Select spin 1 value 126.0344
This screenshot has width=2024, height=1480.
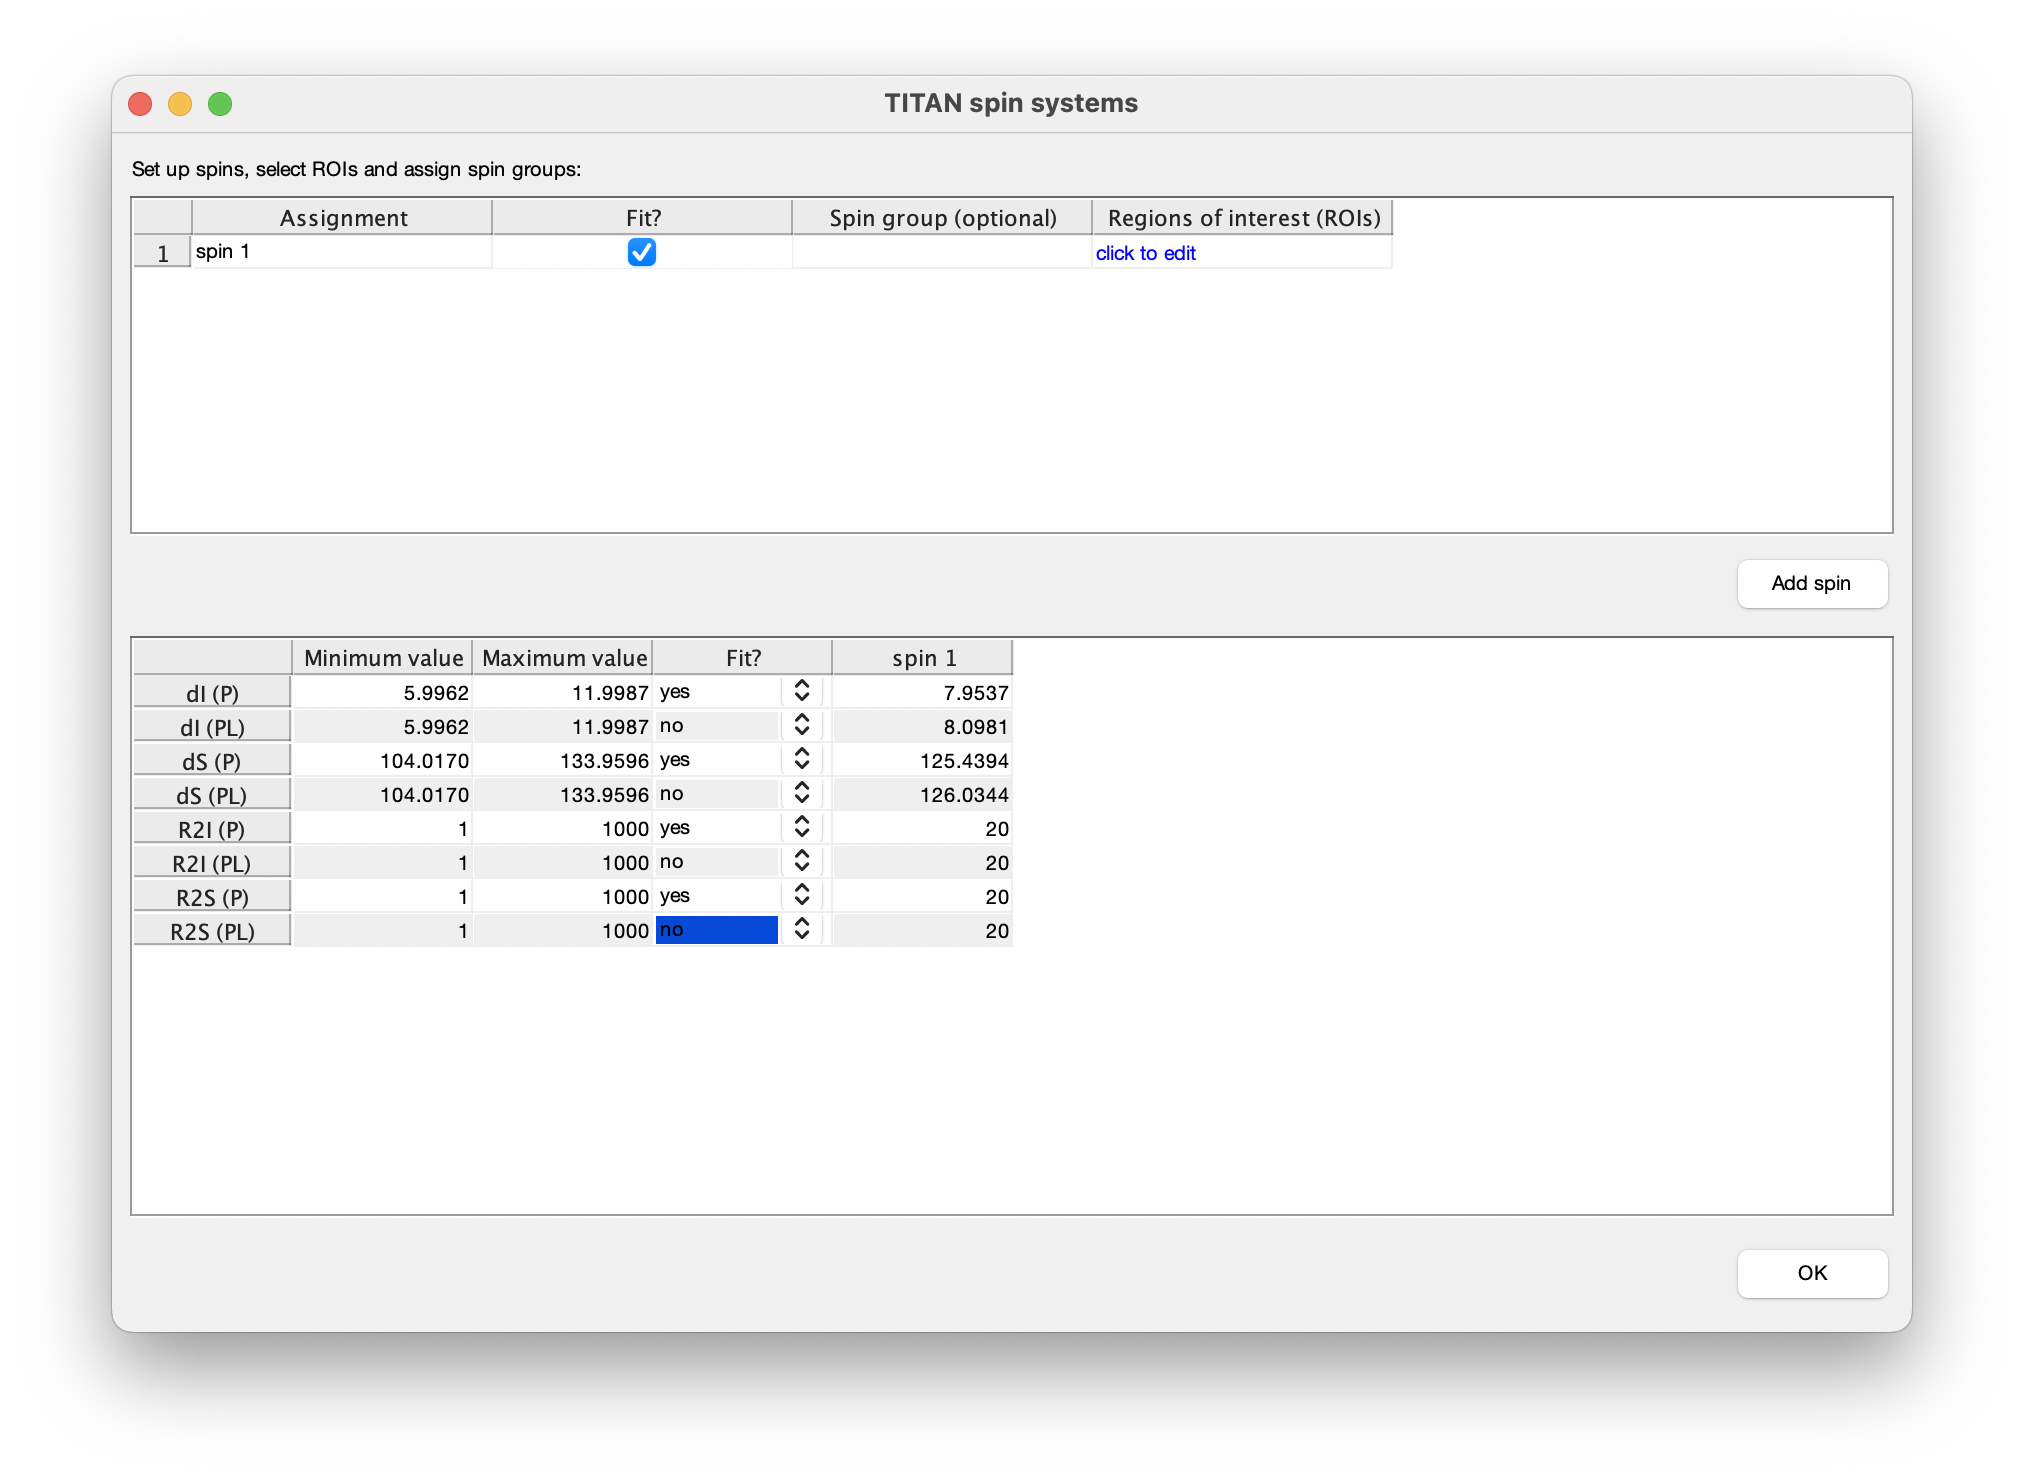point(922,795)
